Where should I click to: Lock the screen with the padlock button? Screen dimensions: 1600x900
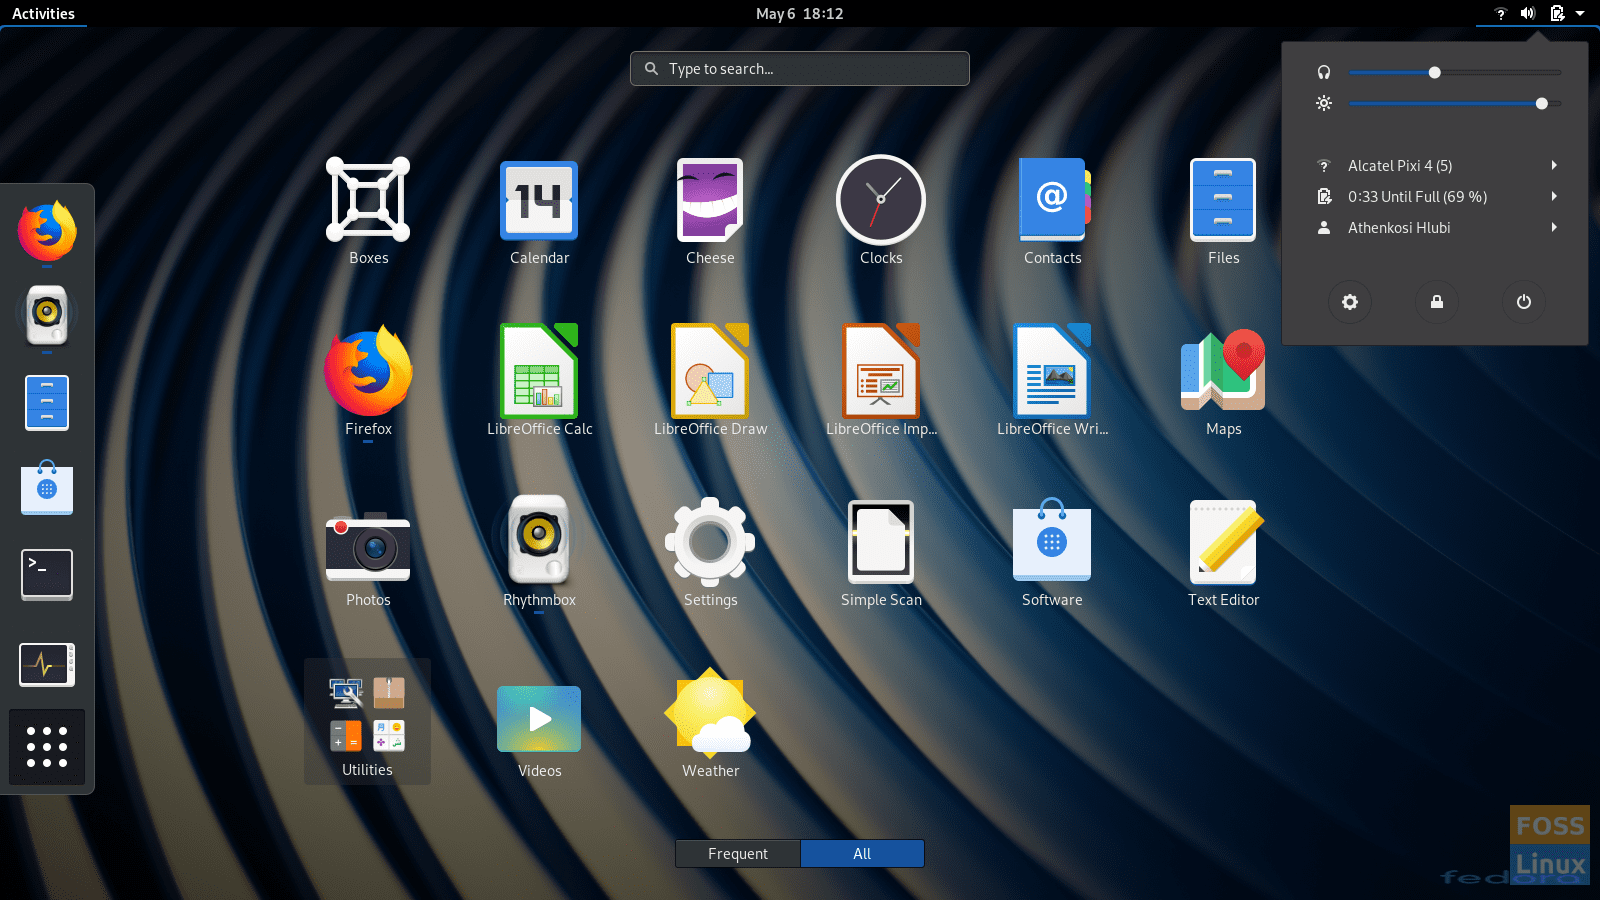(x=1436, y=302)
